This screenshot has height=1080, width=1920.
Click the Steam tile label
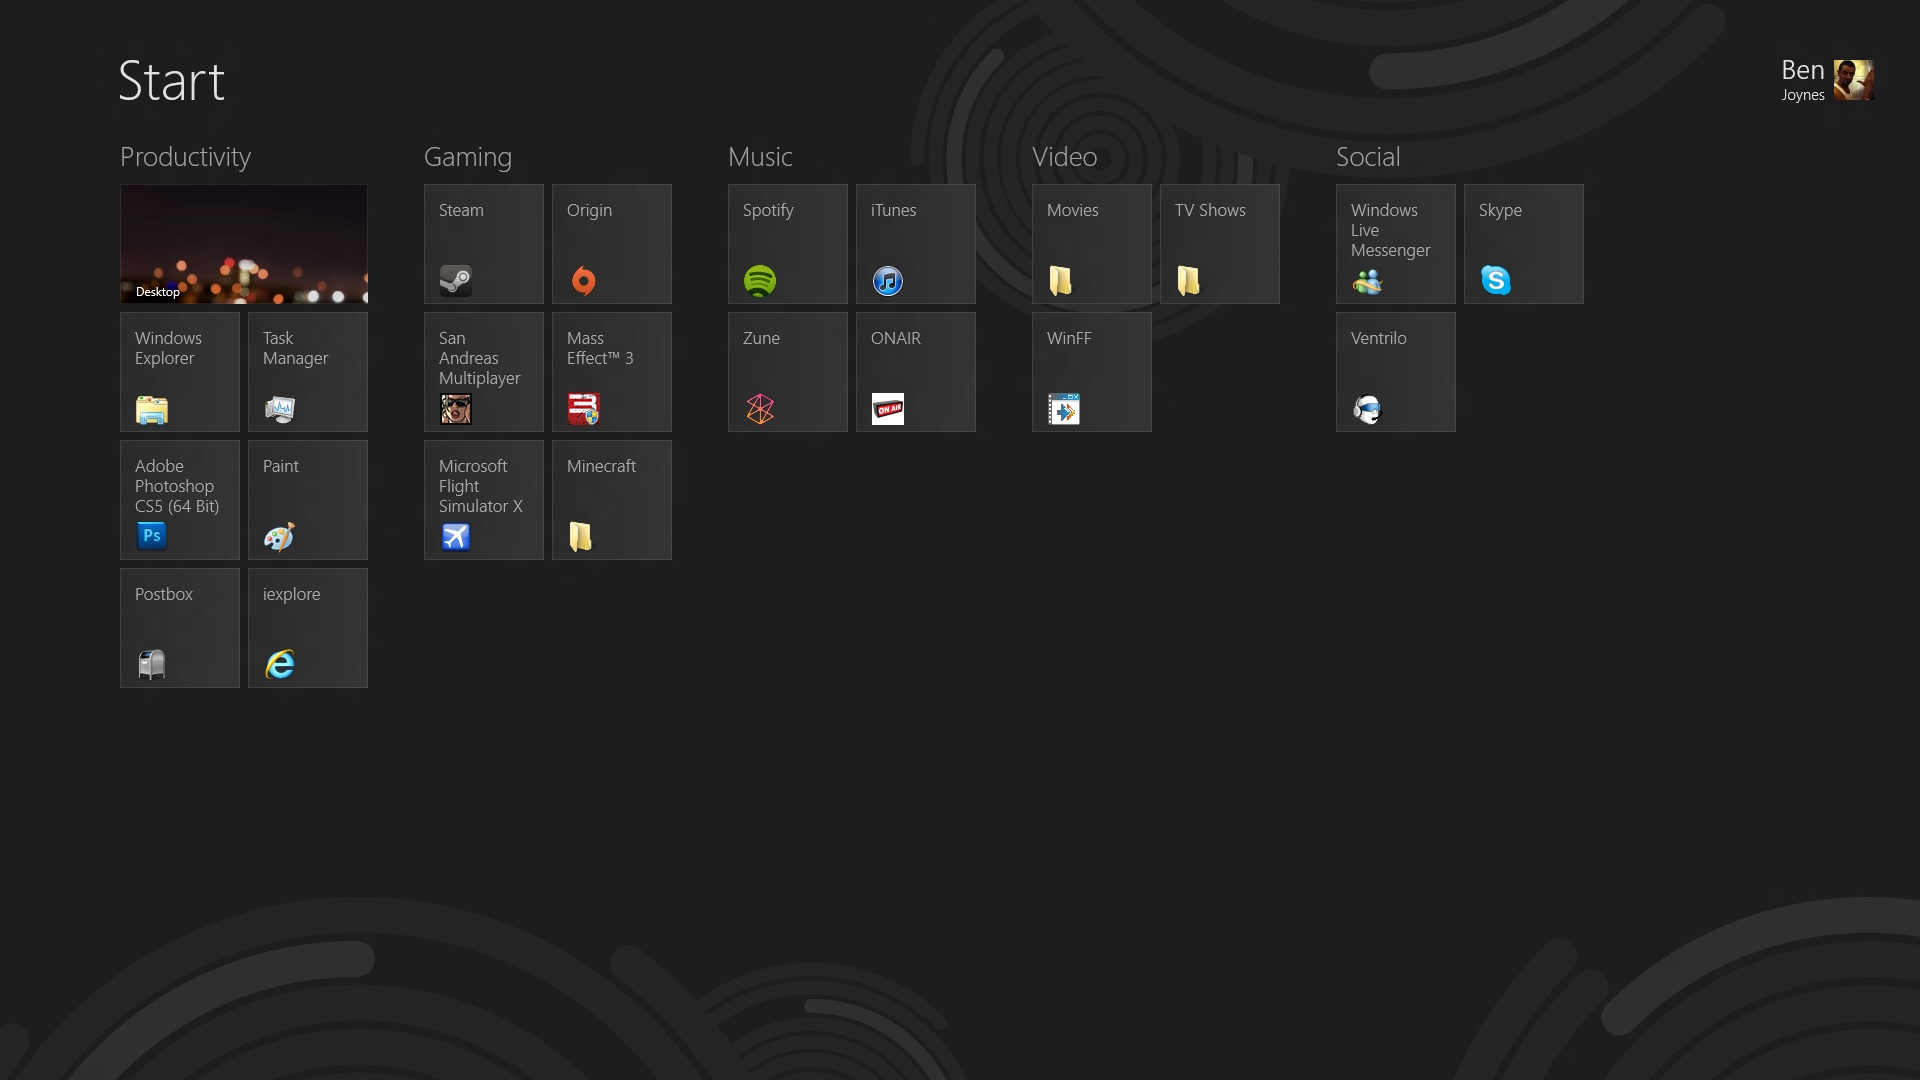(x=461, y=210)
